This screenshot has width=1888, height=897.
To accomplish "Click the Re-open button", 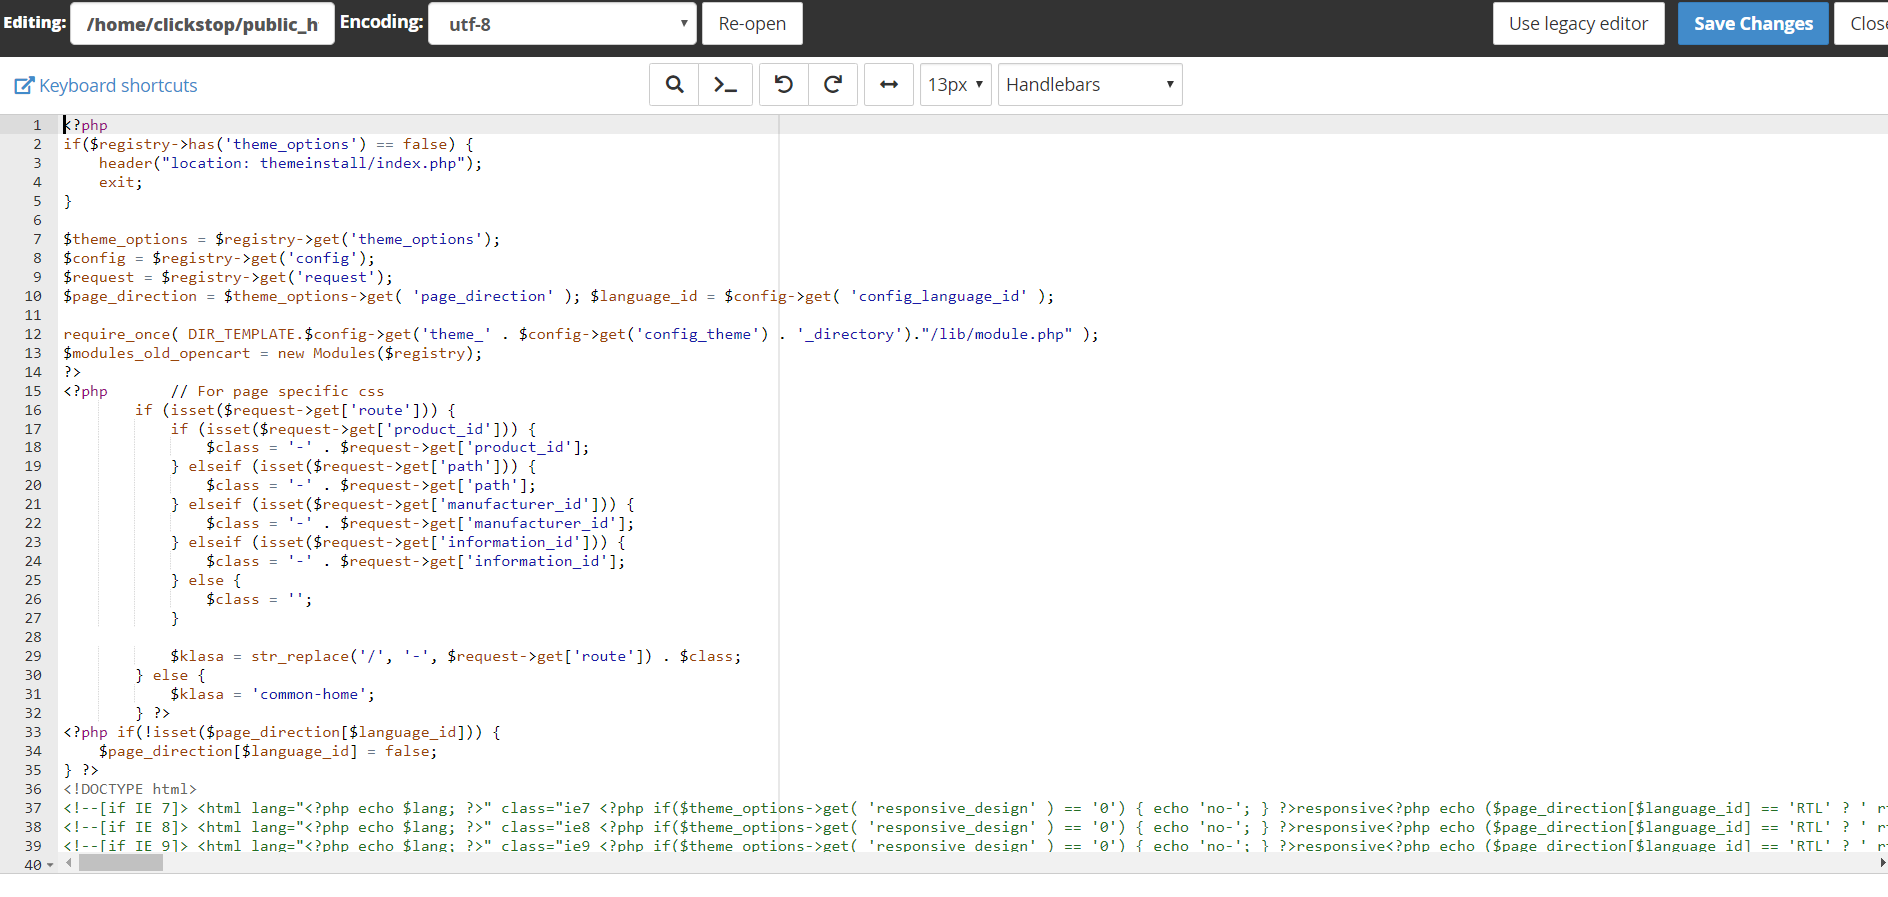I will [x=752, y=24].
